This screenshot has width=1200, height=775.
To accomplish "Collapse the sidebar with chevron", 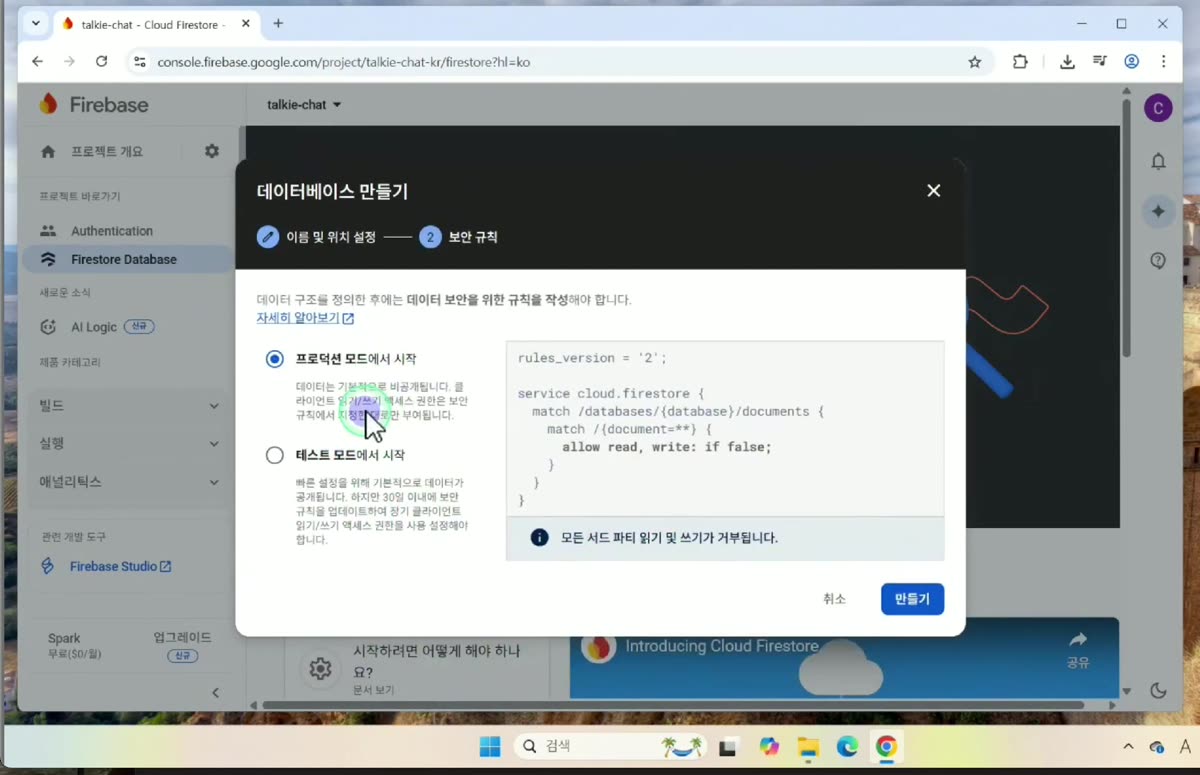I will click(215, 692).
